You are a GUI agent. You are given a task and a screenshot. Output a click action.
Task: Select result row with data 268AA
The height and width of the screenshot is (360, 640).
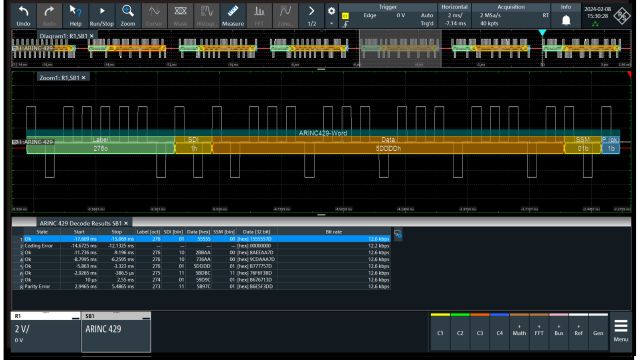[202, 253]
